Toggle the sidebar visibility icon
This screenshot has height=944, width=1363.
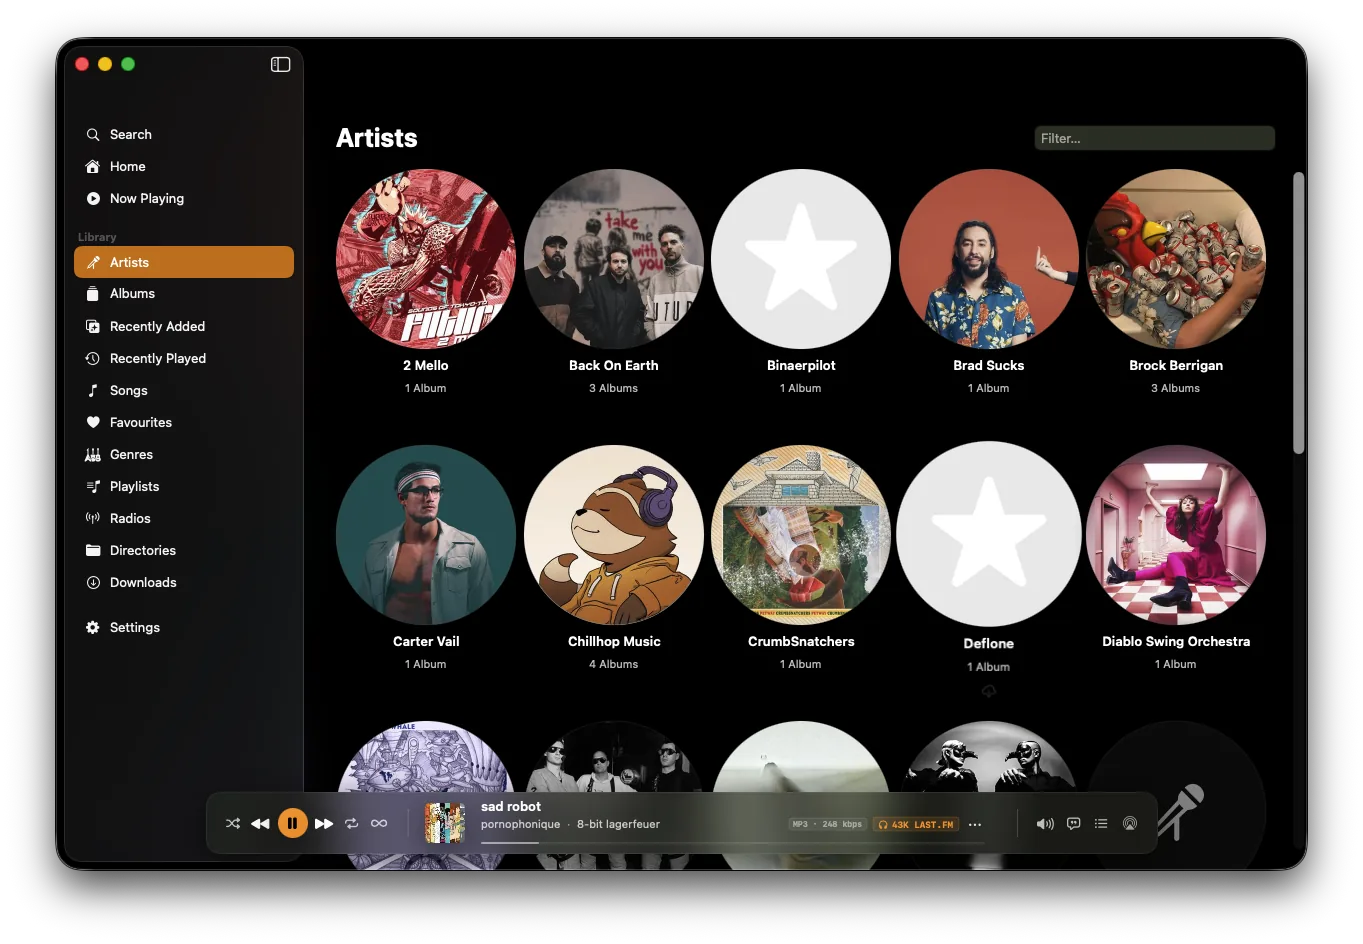point(280,64)
